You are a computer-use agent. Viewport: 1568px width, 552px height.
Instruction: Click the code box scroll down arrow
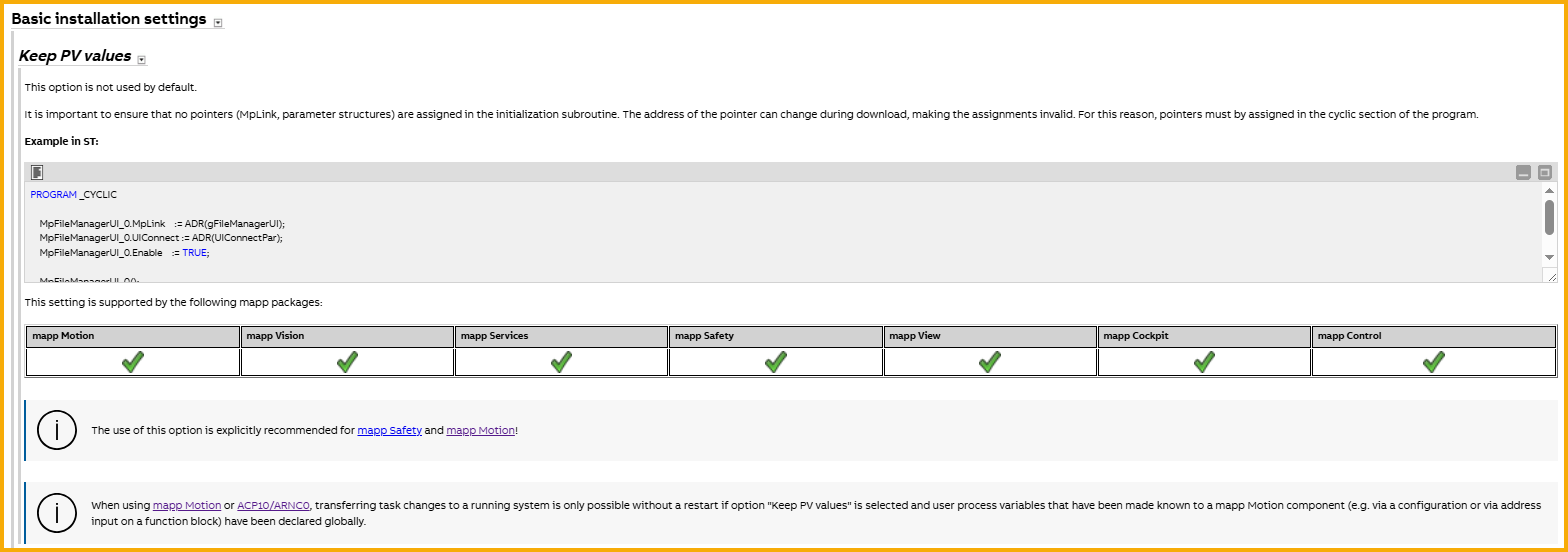(x=1549, y=257)
